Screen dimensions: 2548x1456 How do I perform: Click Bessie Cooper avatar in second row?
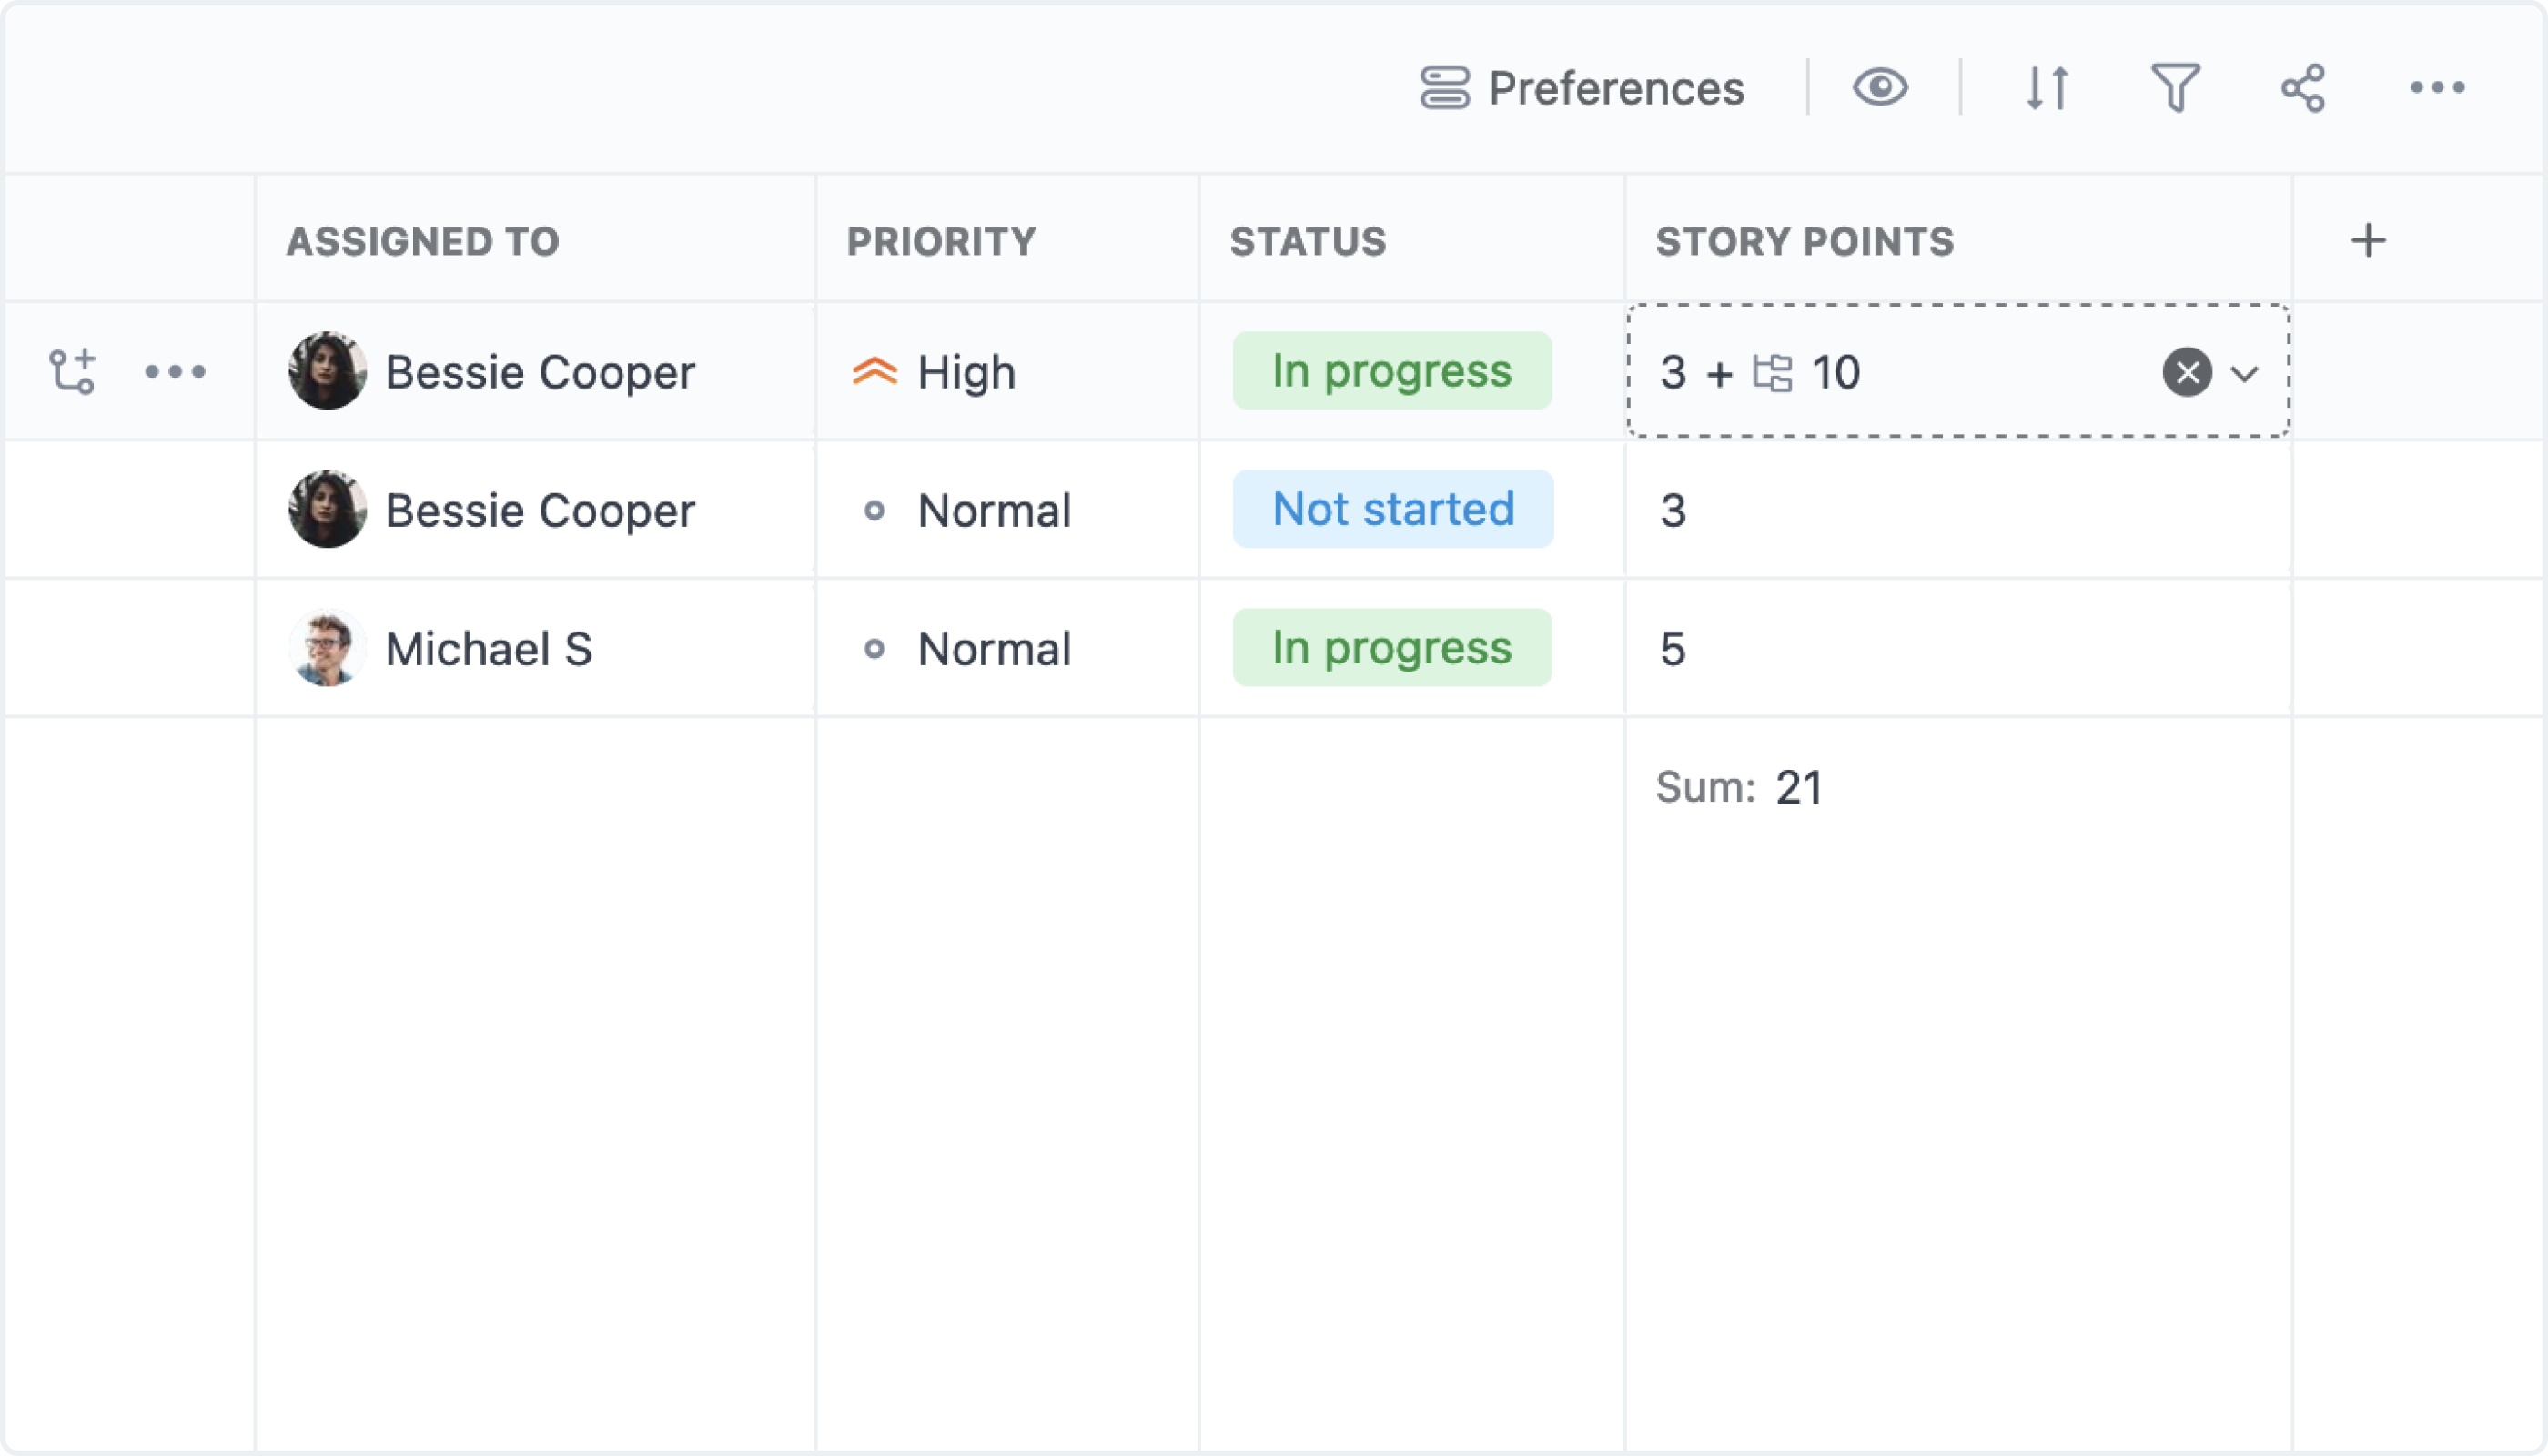(x=327, y=509)
